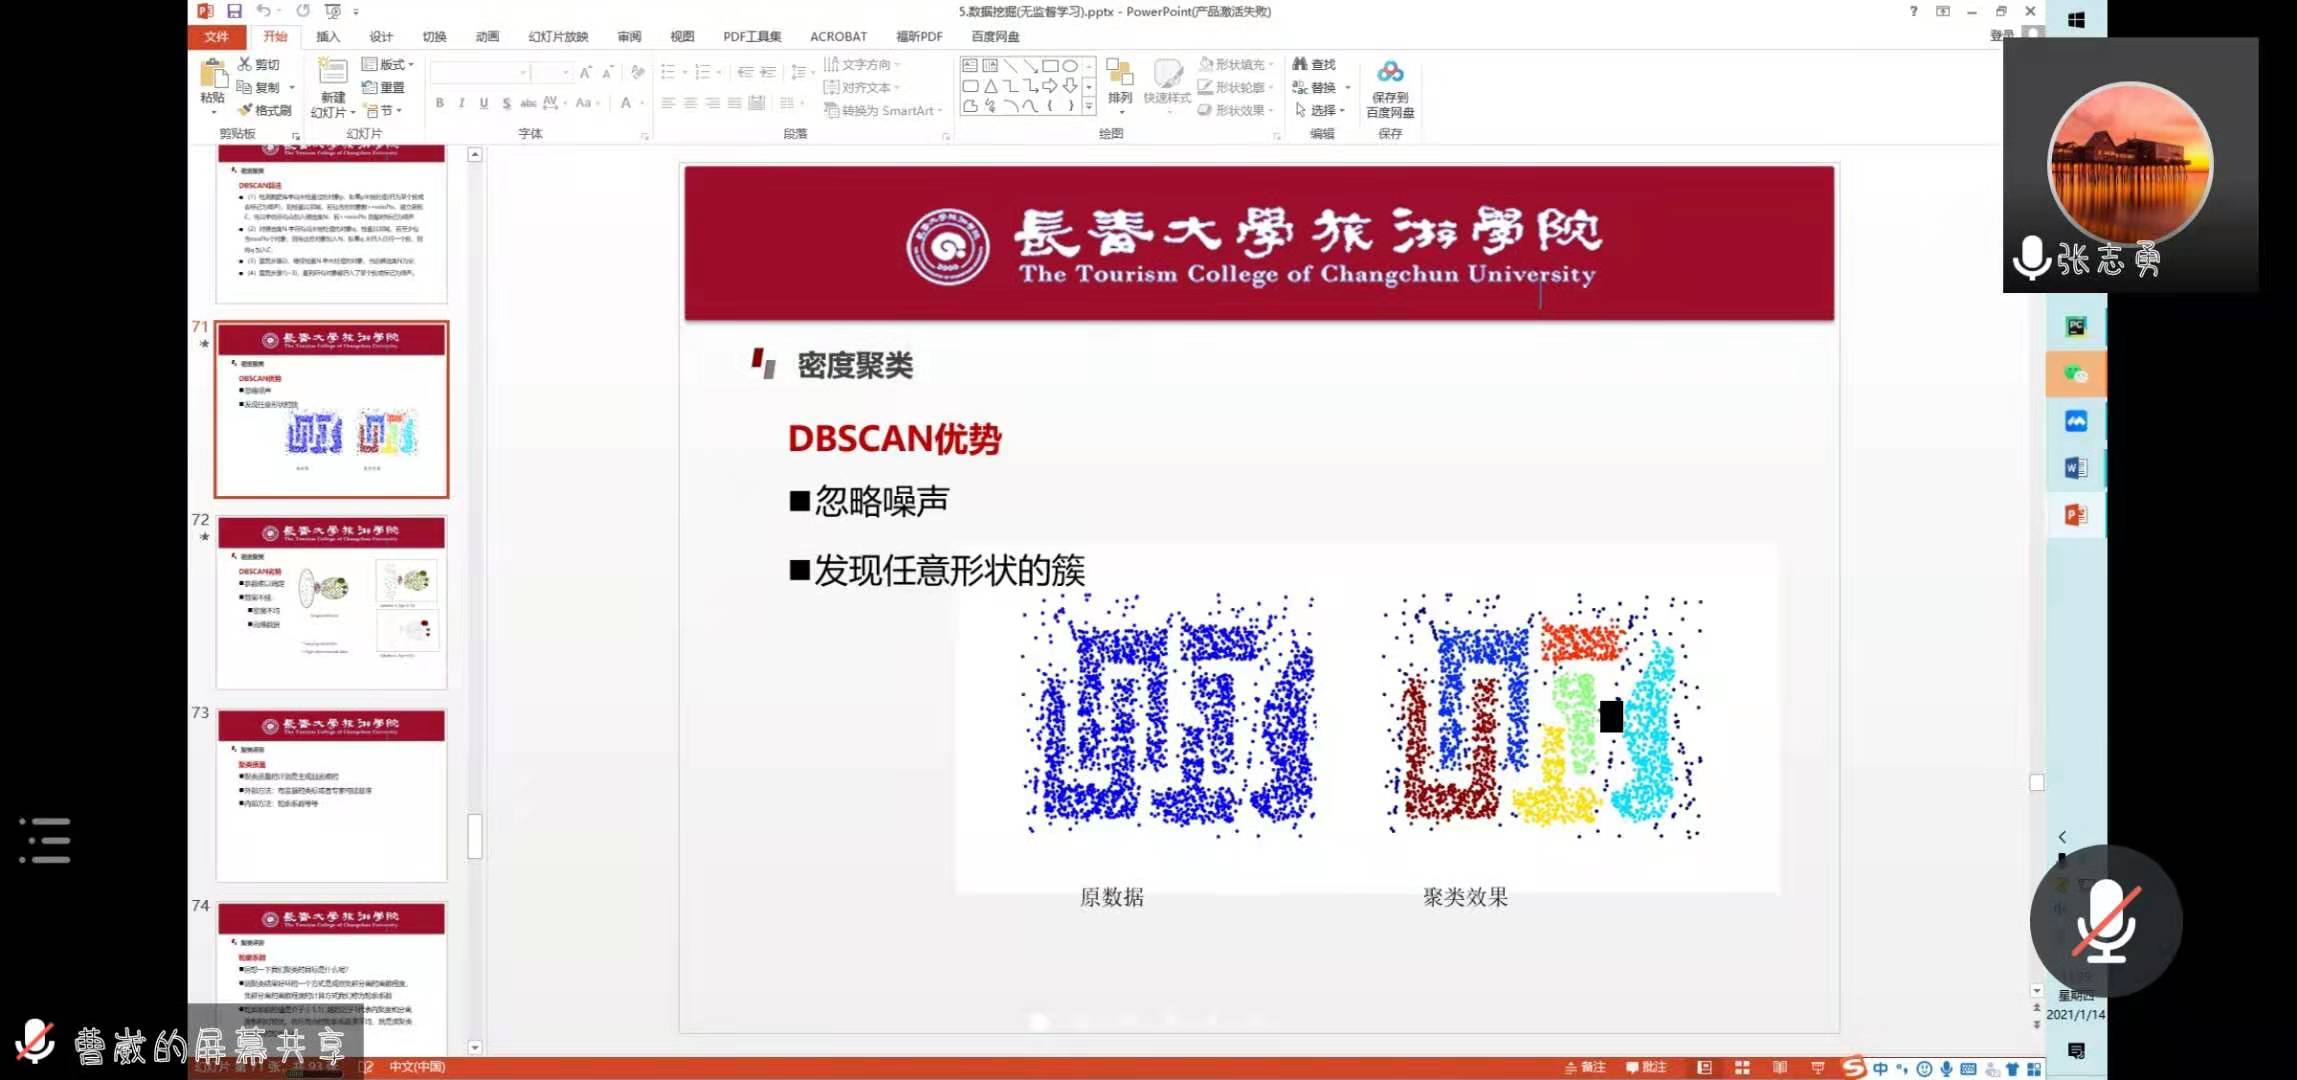2297x1080 pixels.
Task: Open the Section (节) dropdown
Action: point(383,110)
